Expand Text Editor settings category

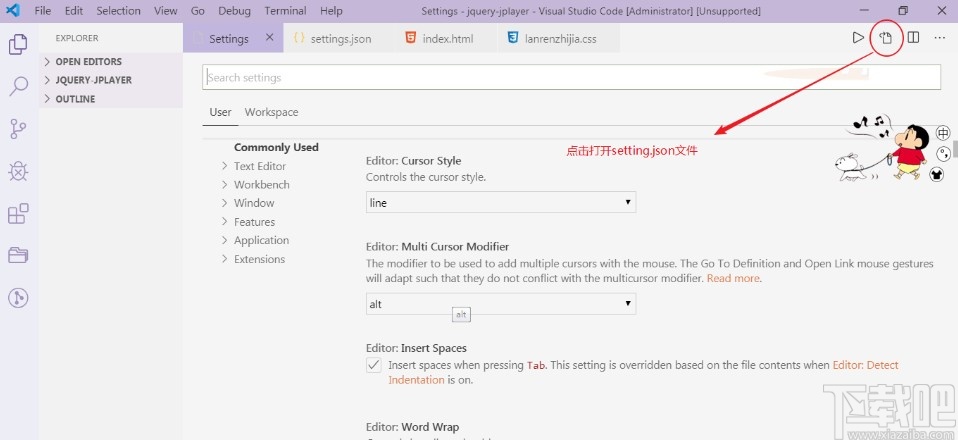[260, 166]
